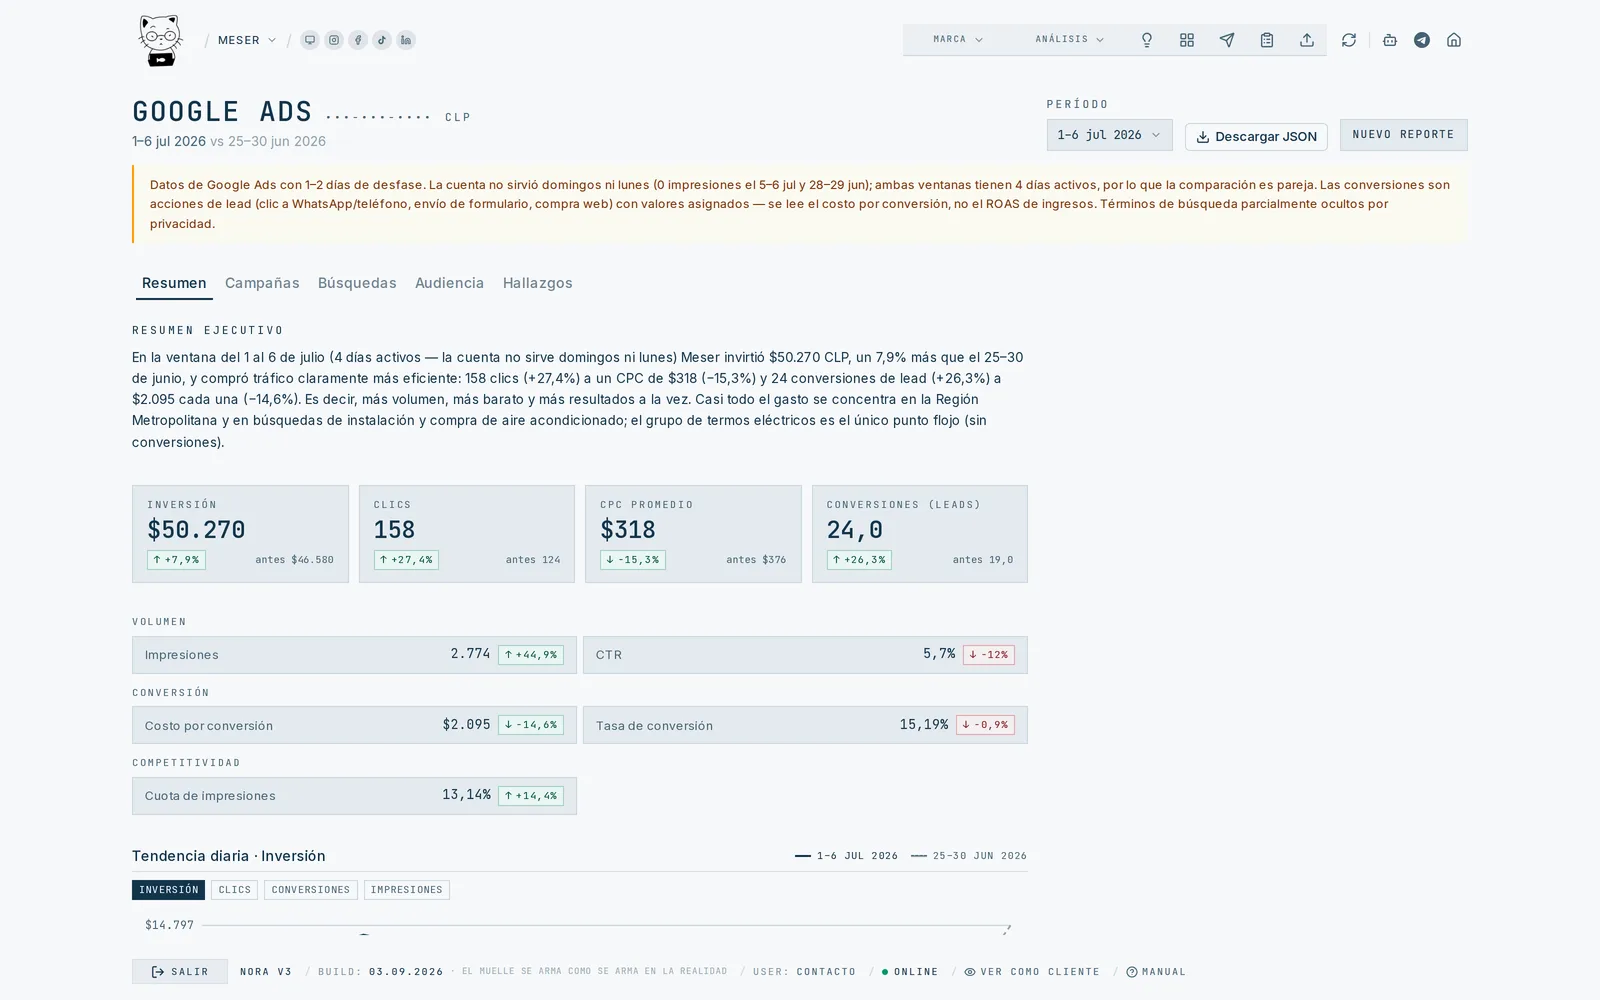Open the Búsquedas tab
The height and width of the screenshot is (1000, 1600).
(357, 283)
